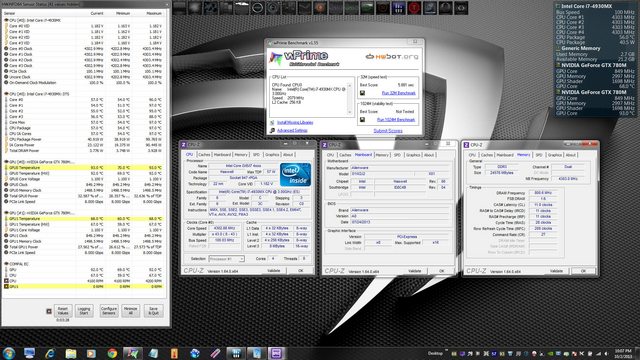Select About tab in the left CPU-Z window
Screen dimensions: 640x360
click(288, 155)
